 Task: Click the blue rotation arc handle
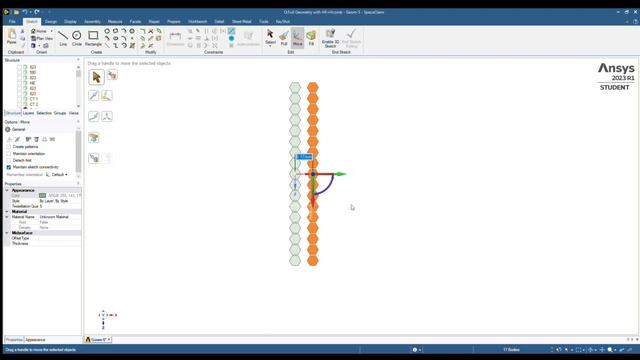(x=327, y=188)
